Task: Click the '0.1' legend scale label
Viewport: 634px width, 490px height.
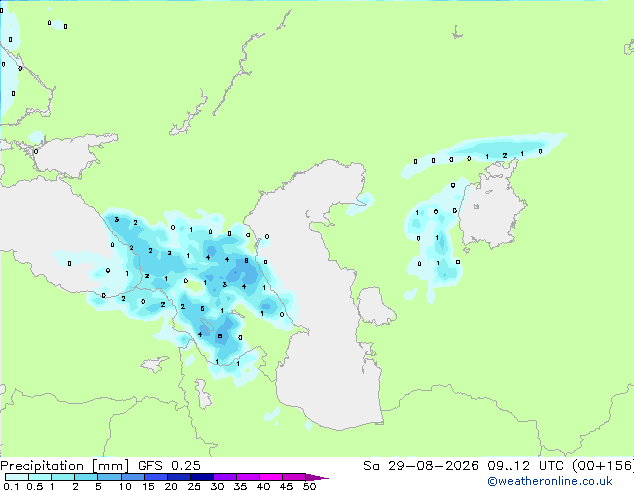Action: [11, 486]
